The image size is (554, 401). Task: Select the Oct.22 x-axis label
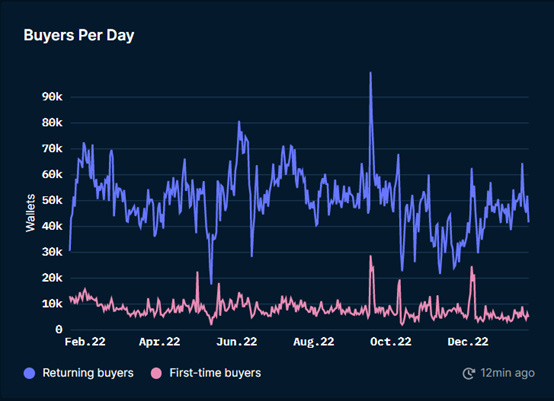tap(391, 342)
